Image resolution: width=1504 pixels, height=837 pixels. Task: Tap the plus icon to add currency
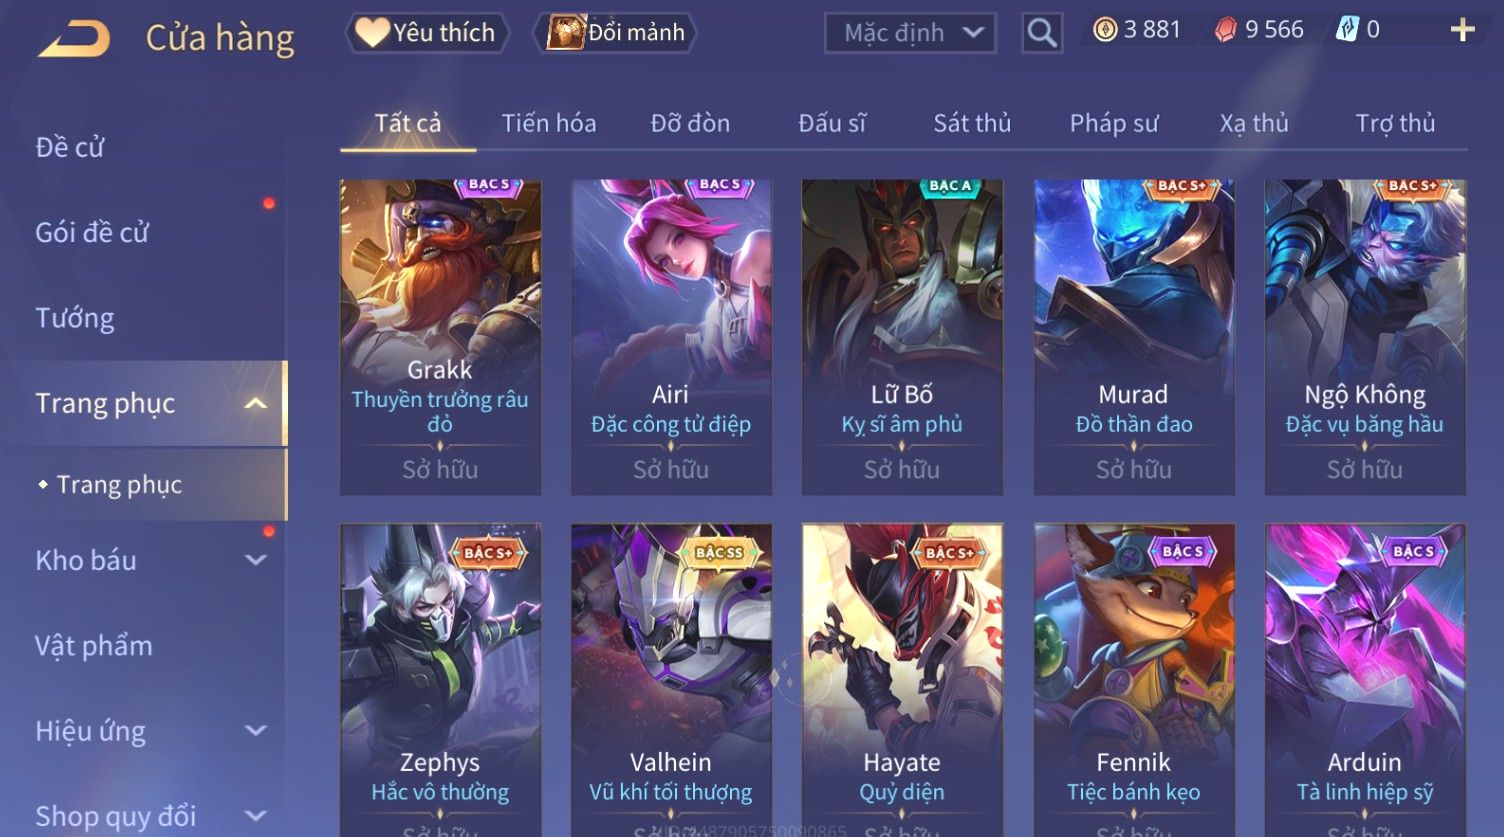pyautogui.click(x=1462, y=30)
